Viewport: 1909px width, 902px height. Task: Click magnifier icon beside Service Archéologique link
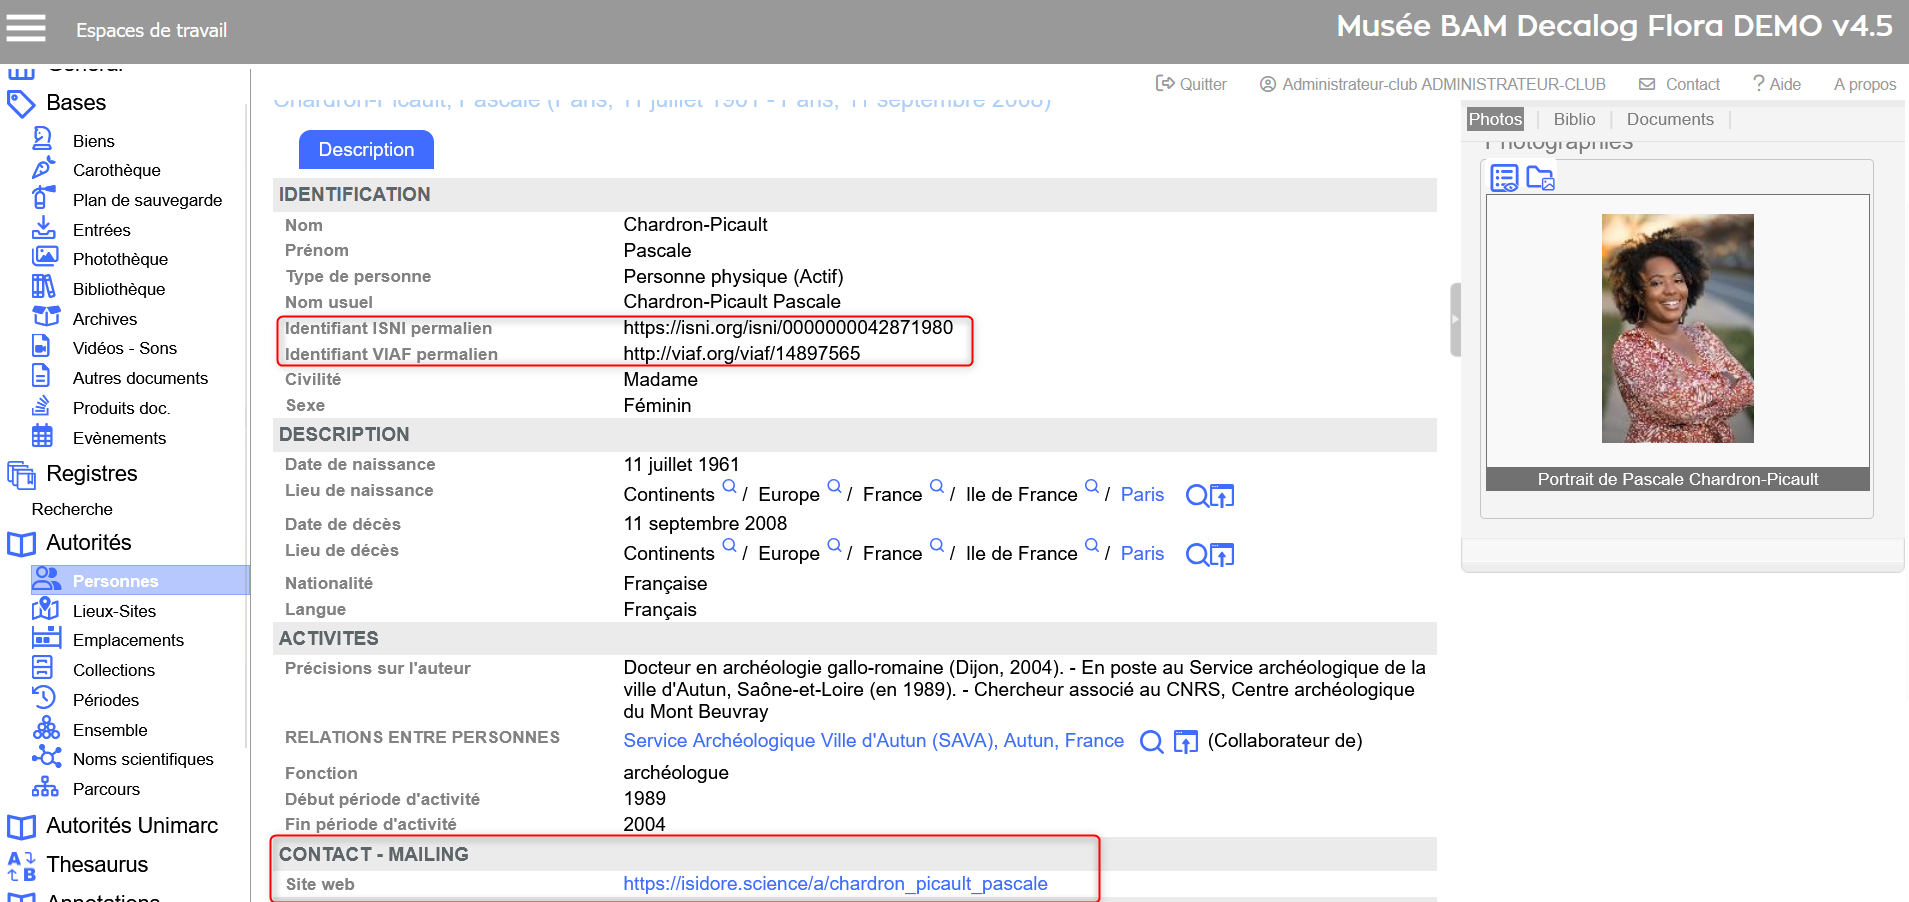point(1151,741)
